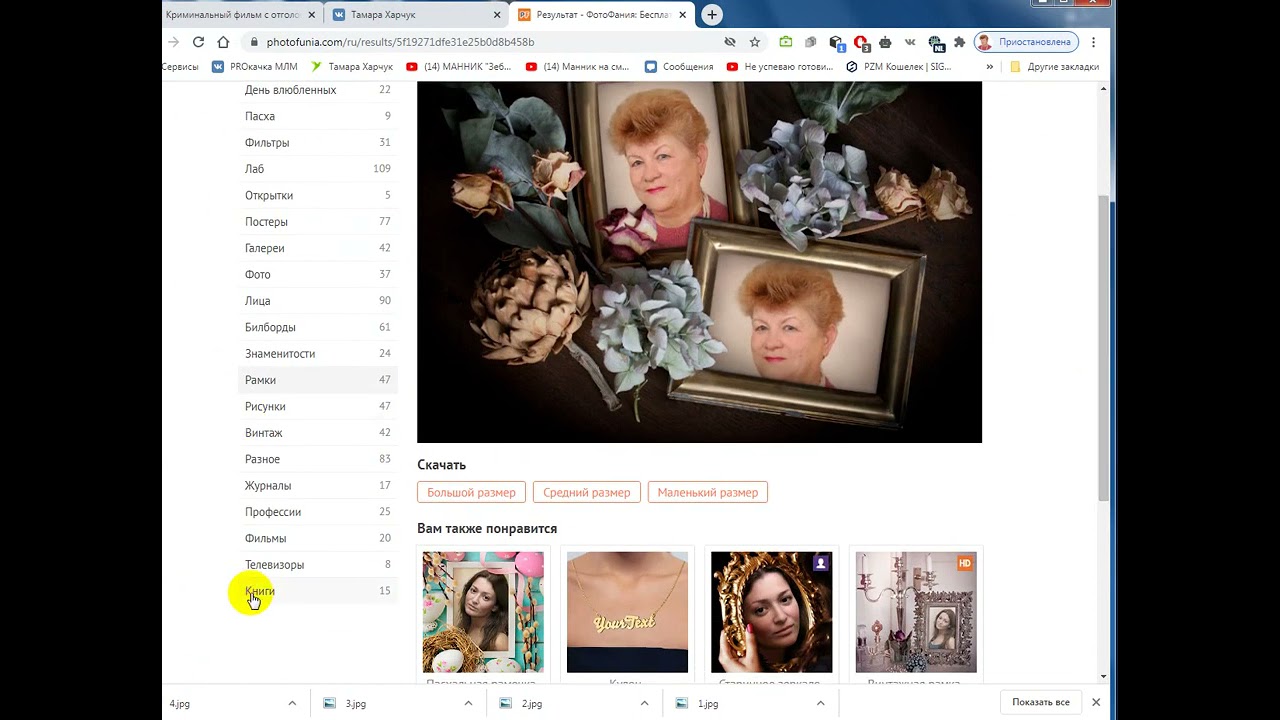Open the robot extension icon
The height and width of the screenshot is (720, 1280).
(885, 42)
